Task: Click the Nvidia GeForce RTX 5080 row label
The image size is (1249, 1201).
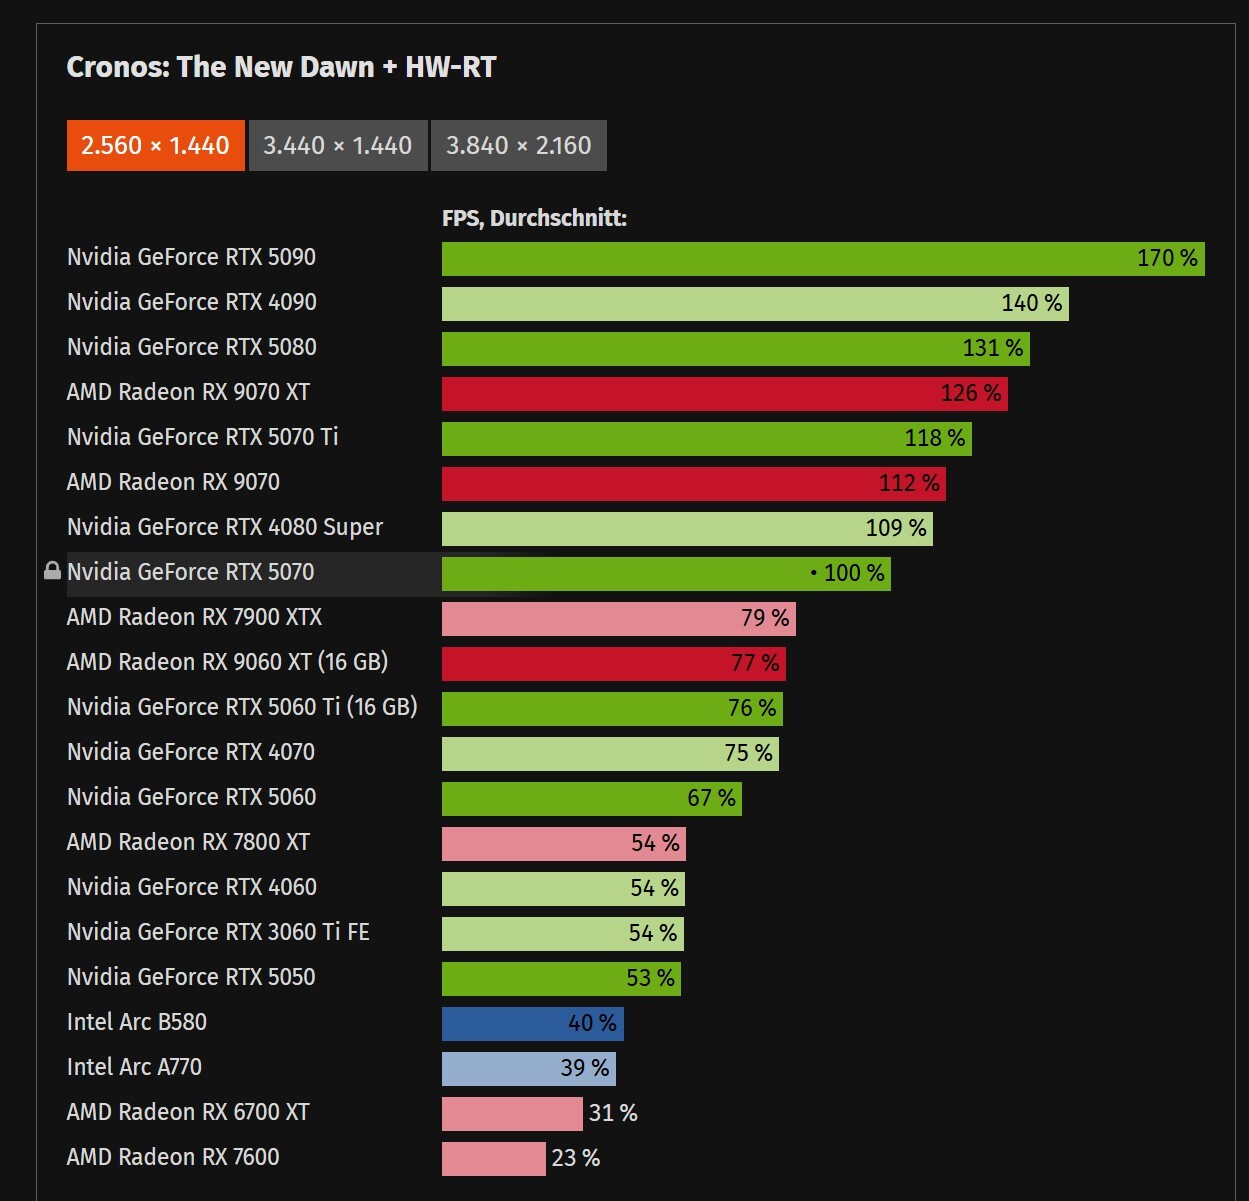Action: (191, 347)
